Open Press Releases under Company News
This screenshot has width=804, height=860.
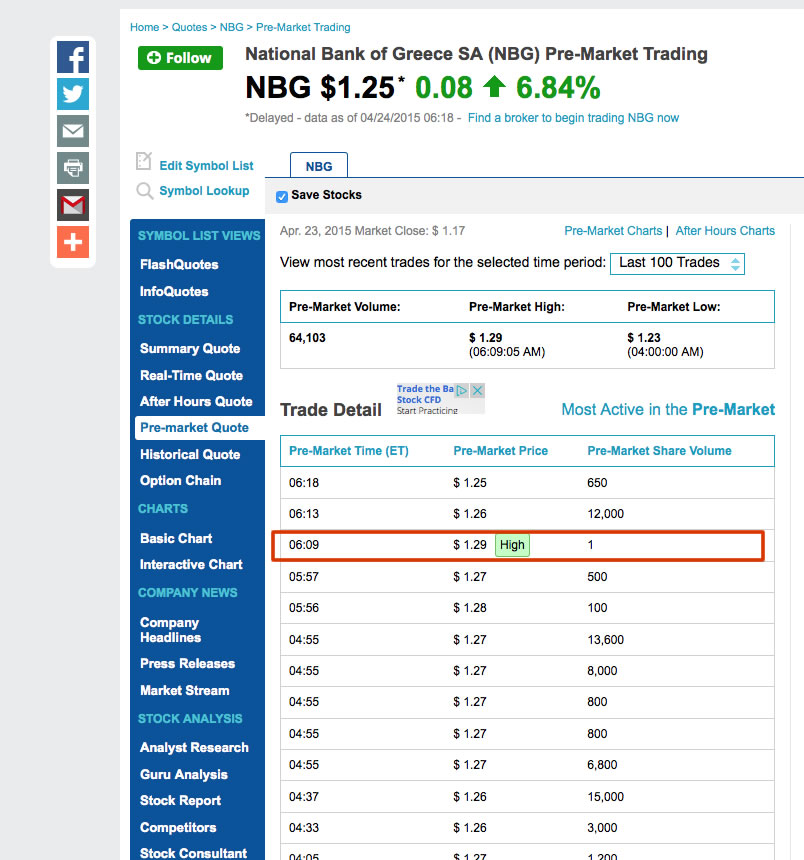[x=187, y=663]
